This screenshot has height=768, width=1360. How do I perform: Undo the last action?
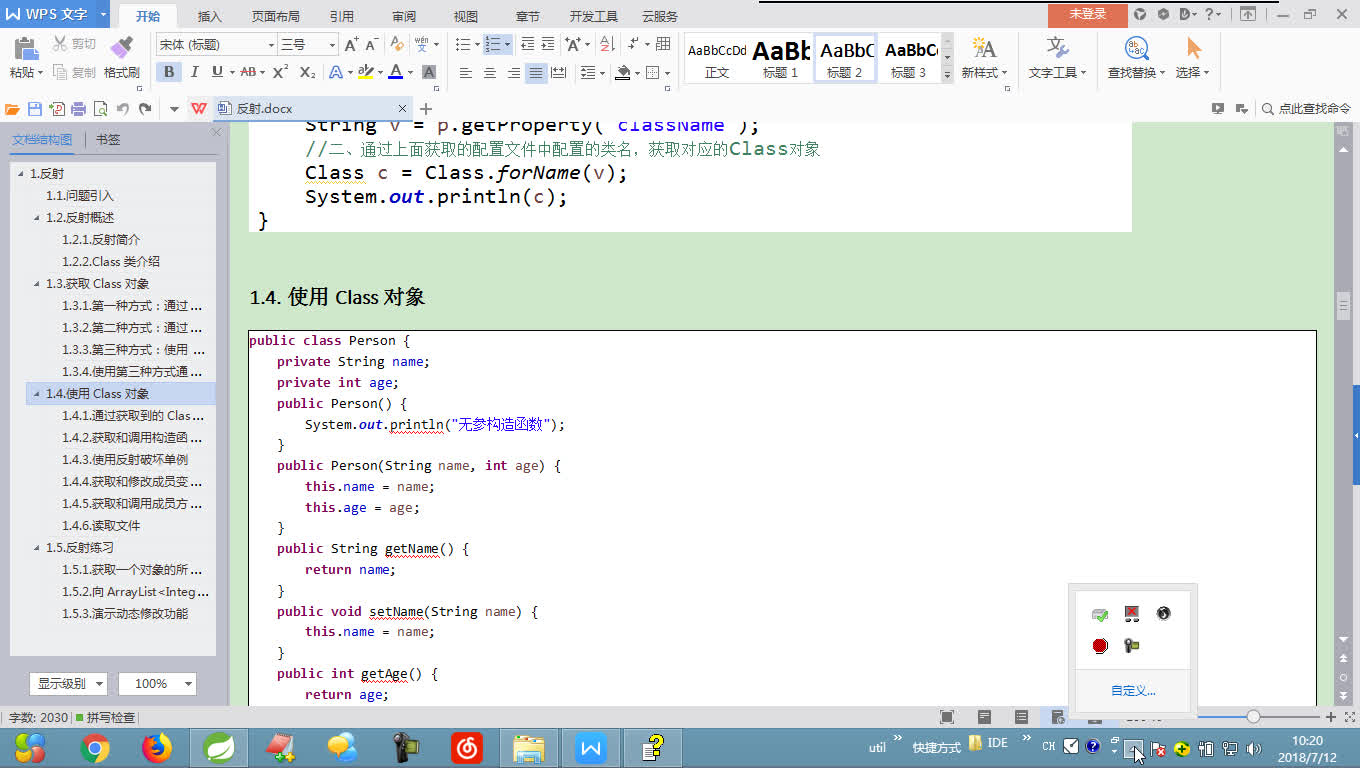pyautogui.click(x=123, y=109)
